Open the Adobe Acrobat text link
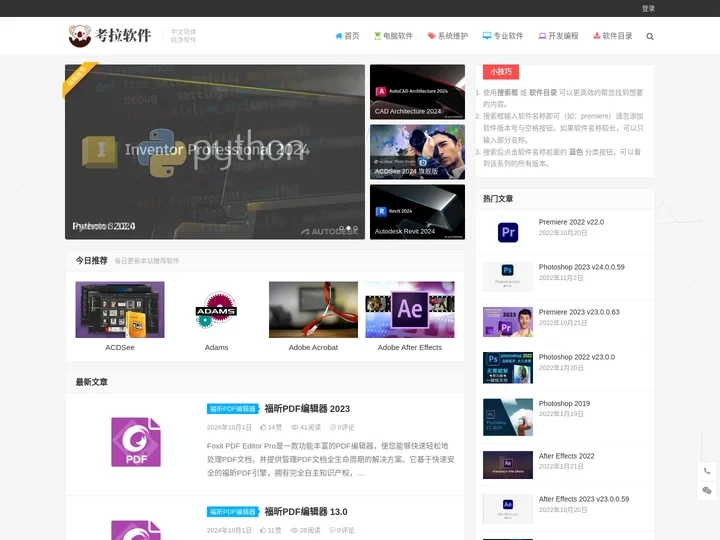The image size is (720, 540). pyautogui.click(x=313, y=348)
